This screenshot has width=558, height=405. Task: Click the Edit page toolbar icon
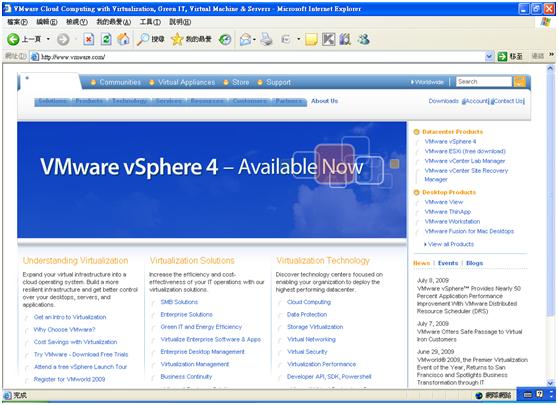[286, 39]
